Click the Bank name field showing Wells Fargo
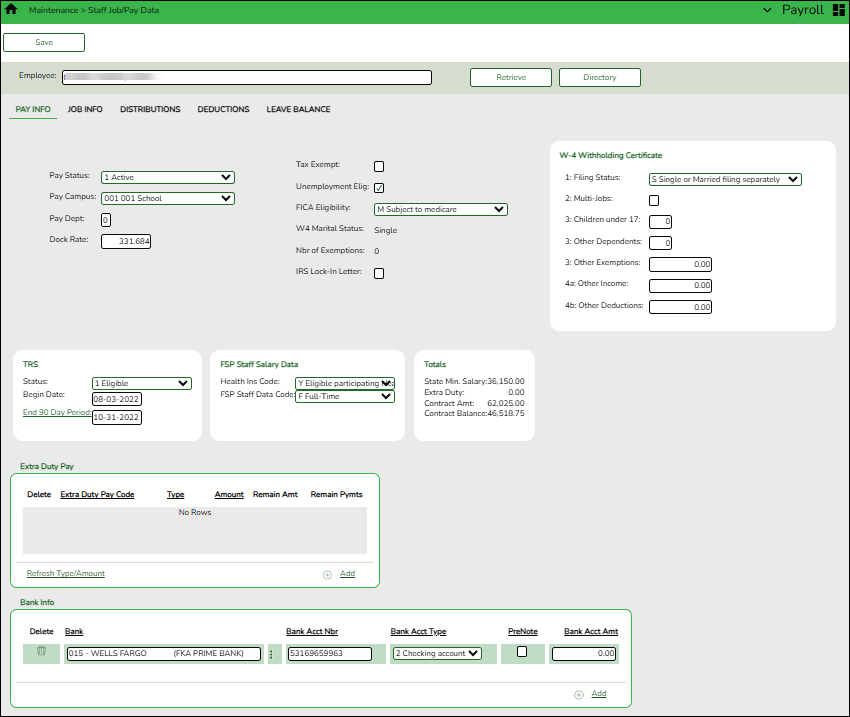The height and width of the screenshot is (717, 850). click(x=164, y=654)
